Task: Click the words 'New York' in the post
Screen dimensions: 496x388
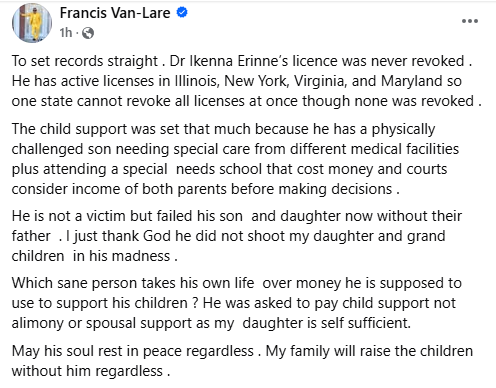Action: 256,81
